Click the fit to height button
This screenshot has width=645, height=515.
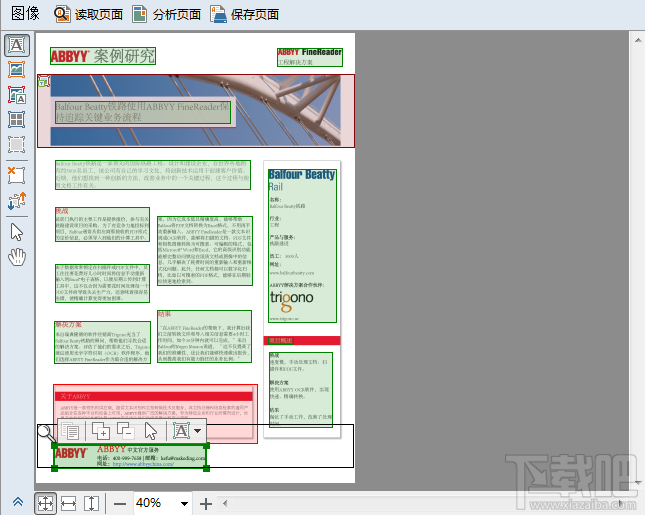click(91, 503)
